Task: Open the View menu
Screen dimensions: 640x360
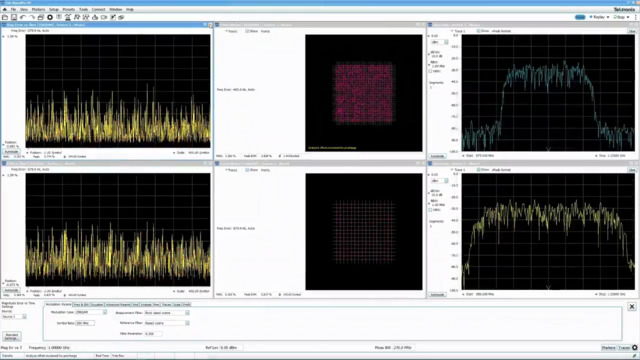Action: pos(24,9)
